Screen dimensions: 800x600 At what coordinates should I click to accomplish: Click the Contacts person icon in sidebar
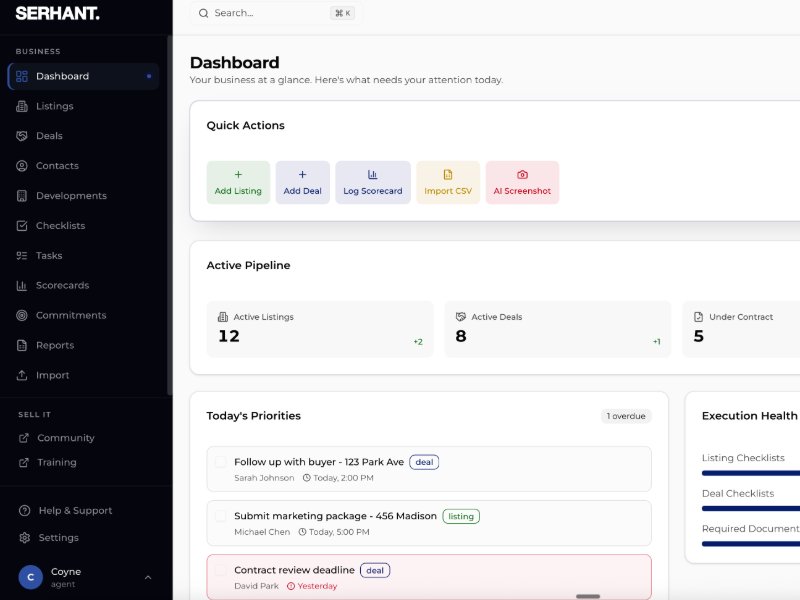tap(22, 166)
